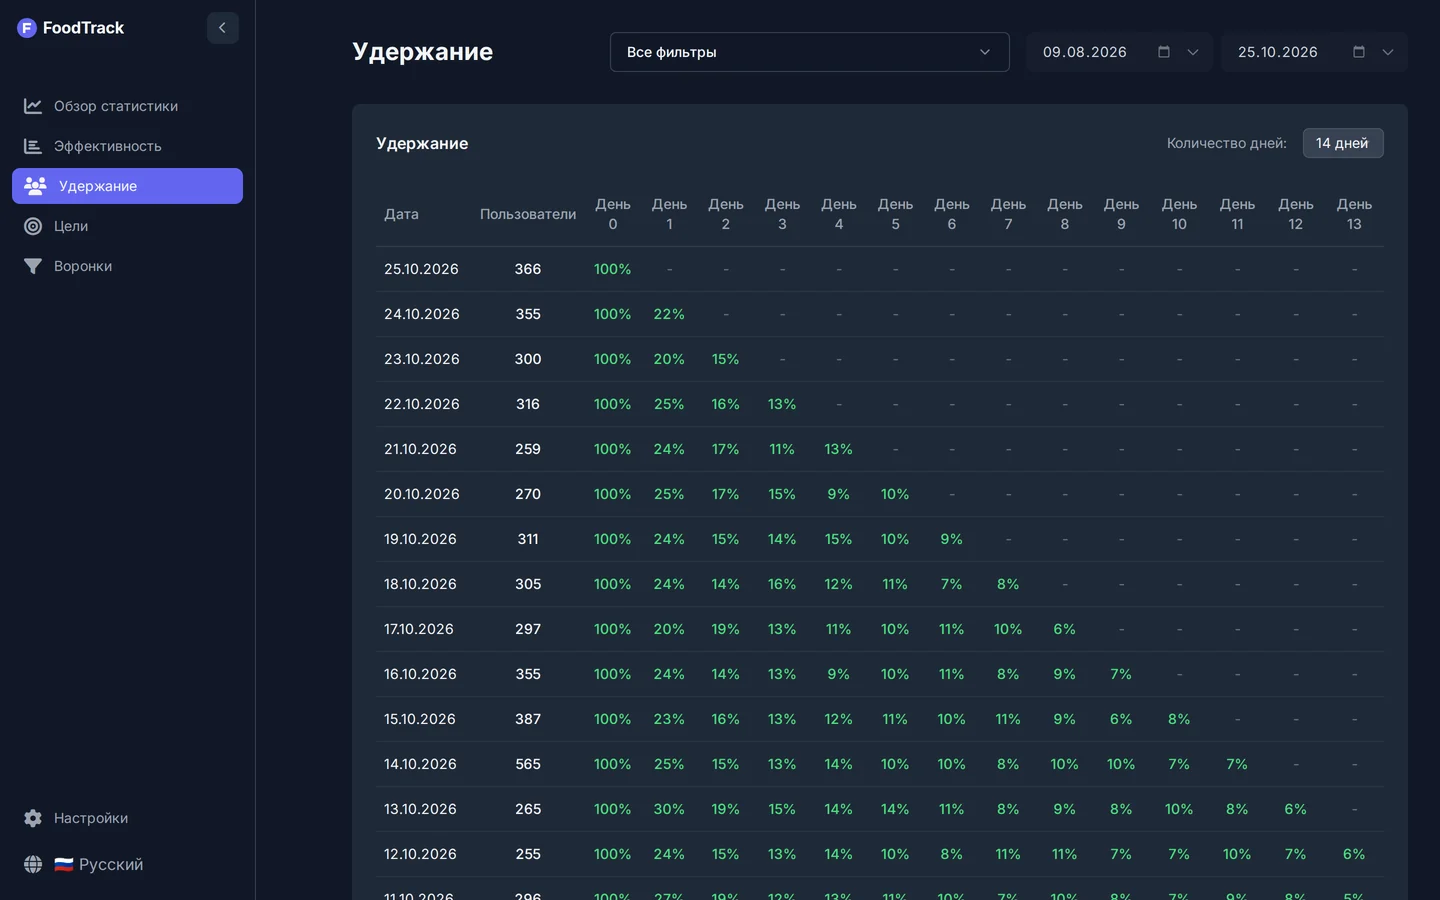The image size is (1440, 900).
Task: Select the 17.10.2026 row date
Action: (419, 629)
